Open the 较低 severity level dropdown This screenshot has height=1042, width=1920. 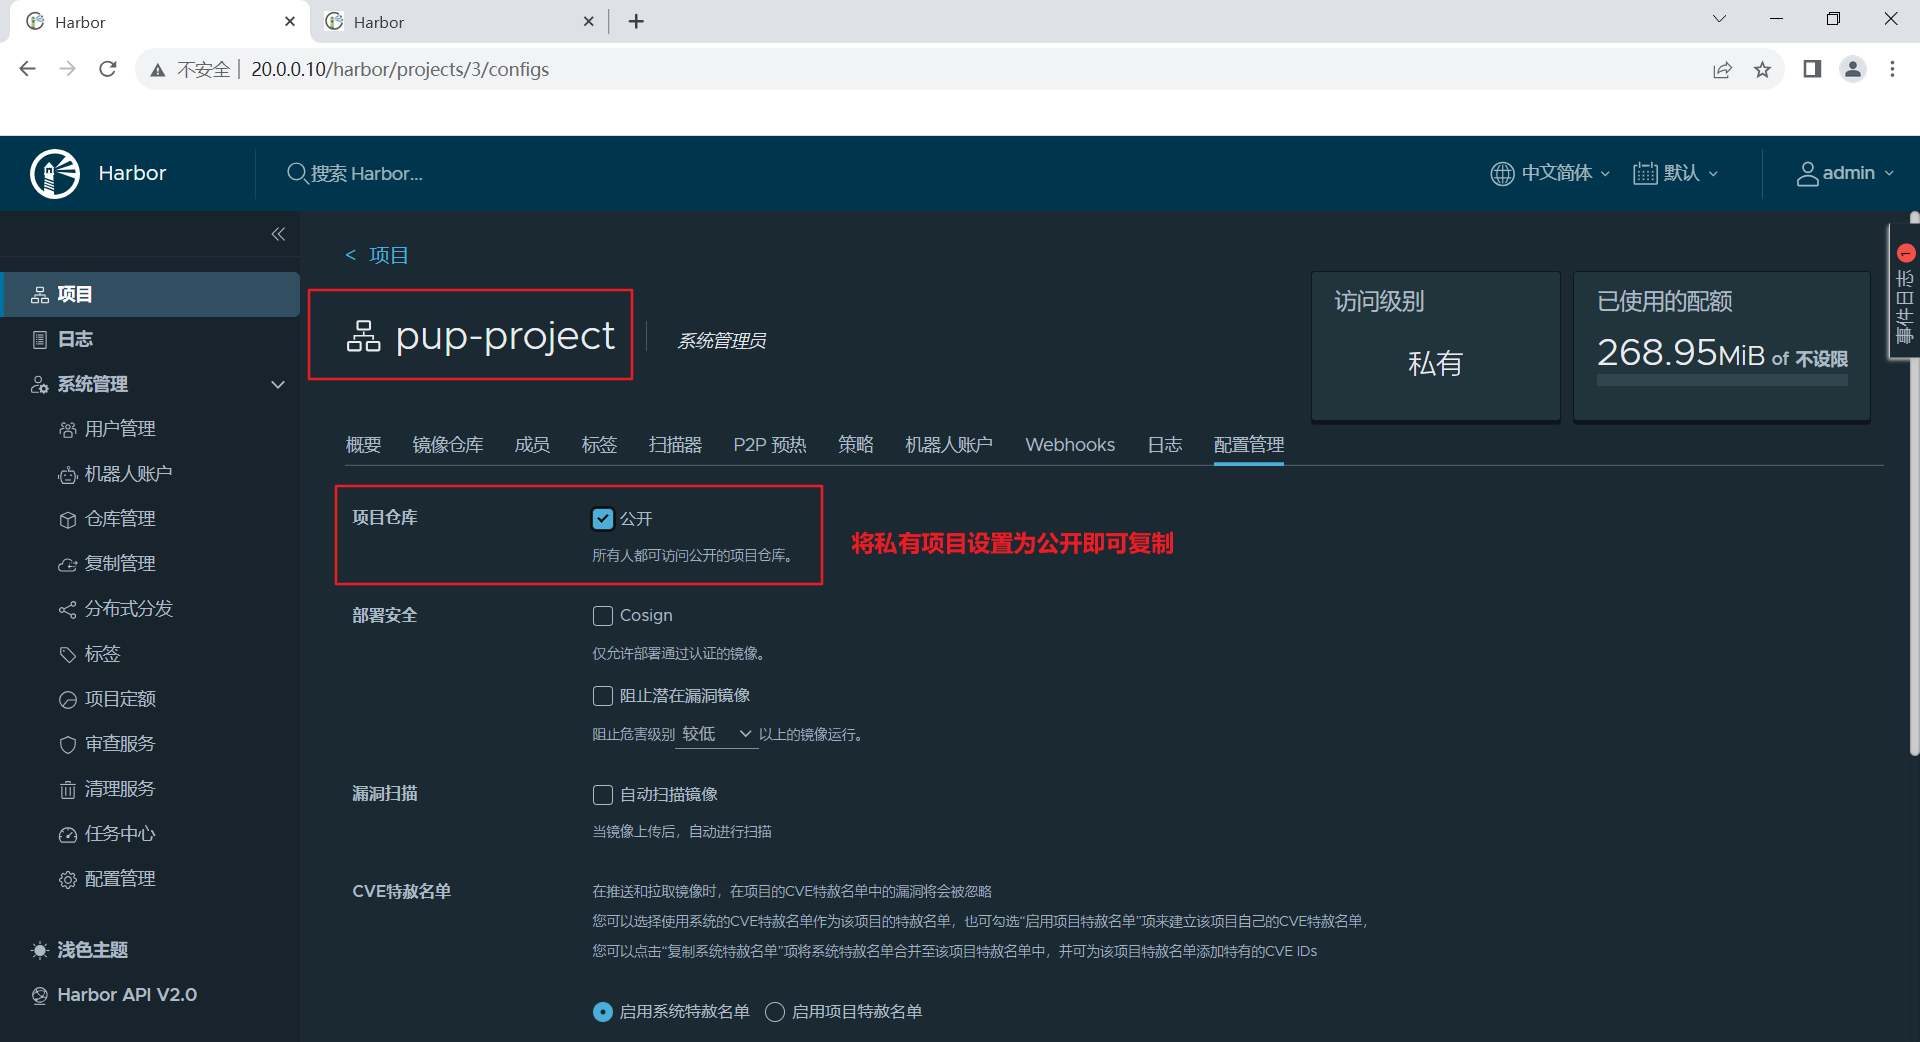click(717, 734)
